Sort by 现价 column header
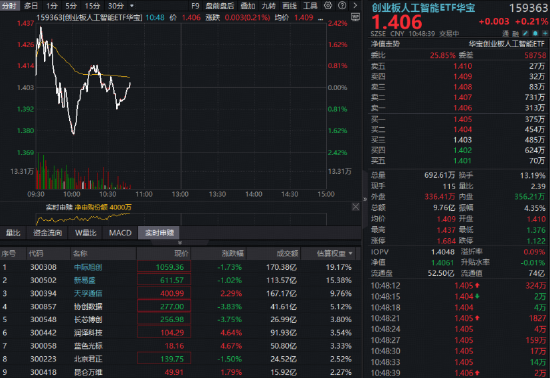The image size is (550, 378). click(181, 253)
